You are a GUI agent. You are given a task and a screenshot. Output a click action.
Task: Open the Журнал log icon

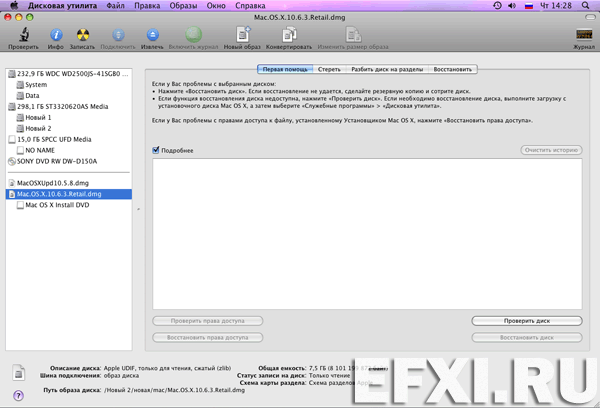point(584,35)
